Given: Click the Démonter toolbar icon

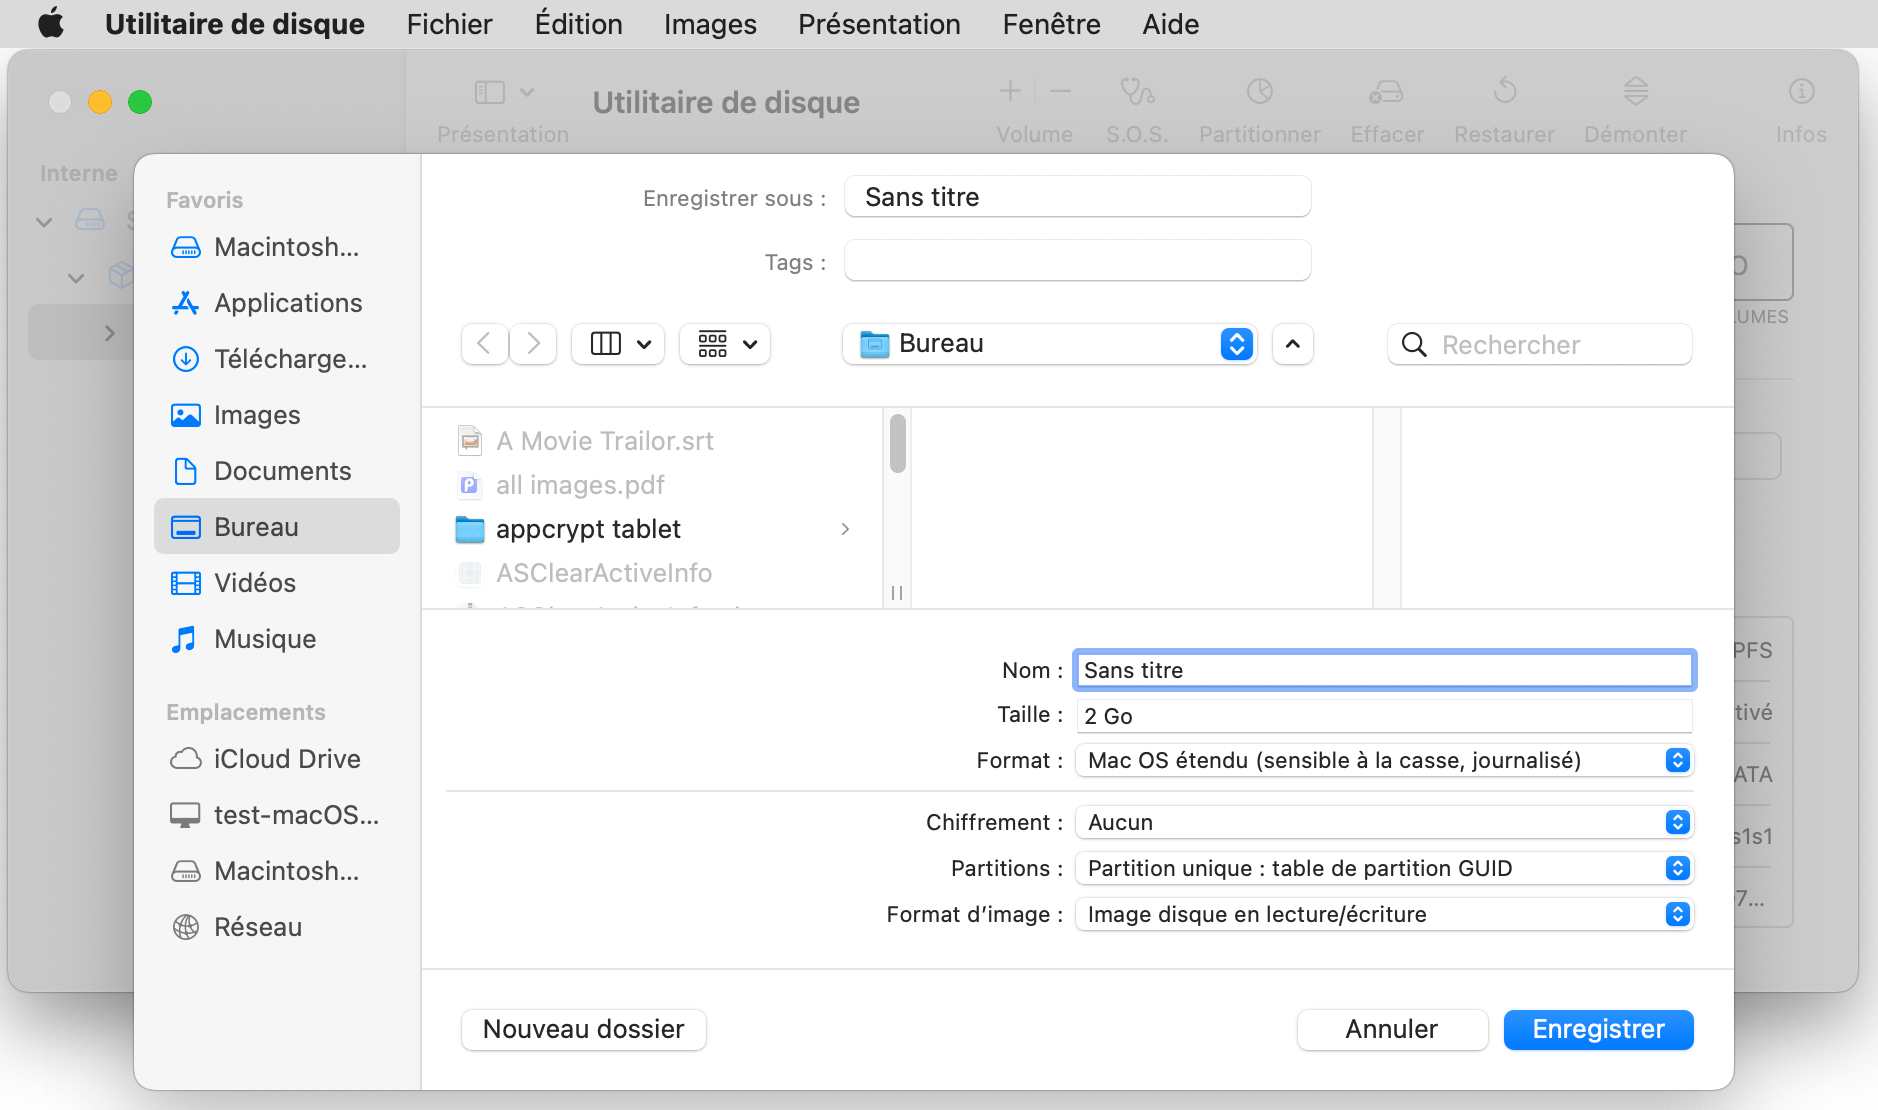Looking at the screenshot, I should [1635, 92].
